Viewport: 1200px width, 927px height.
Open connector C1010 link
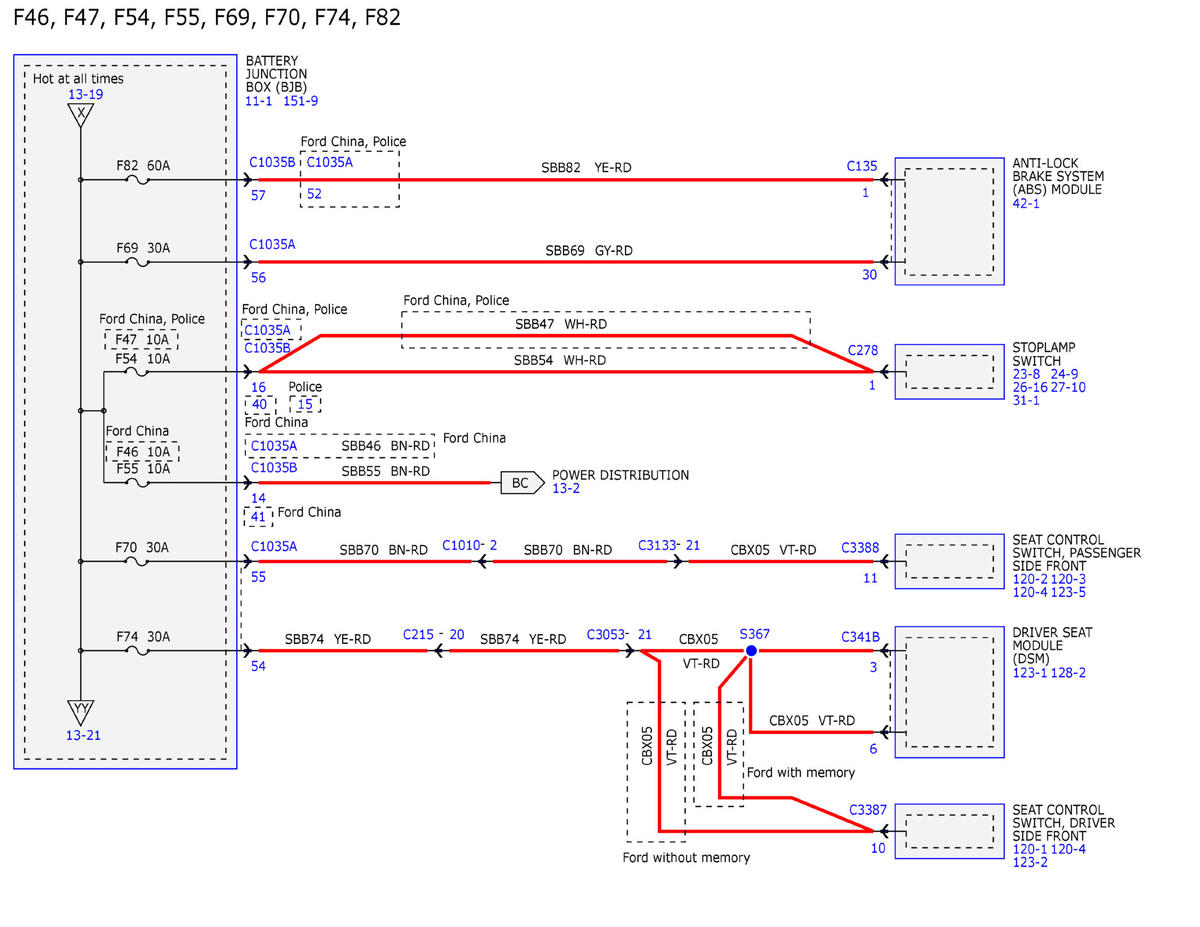460,545
